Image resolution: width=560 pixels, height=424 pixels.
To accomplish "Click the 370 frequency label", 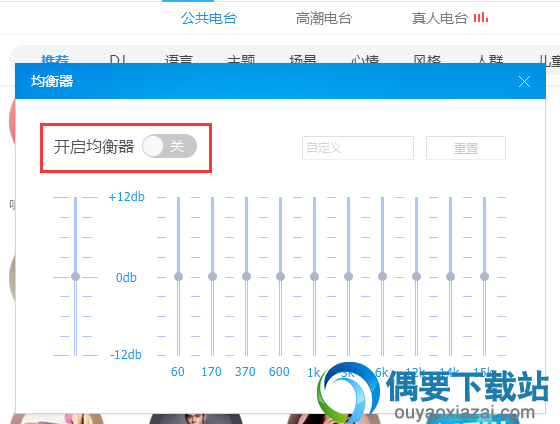I will [245, 372].
